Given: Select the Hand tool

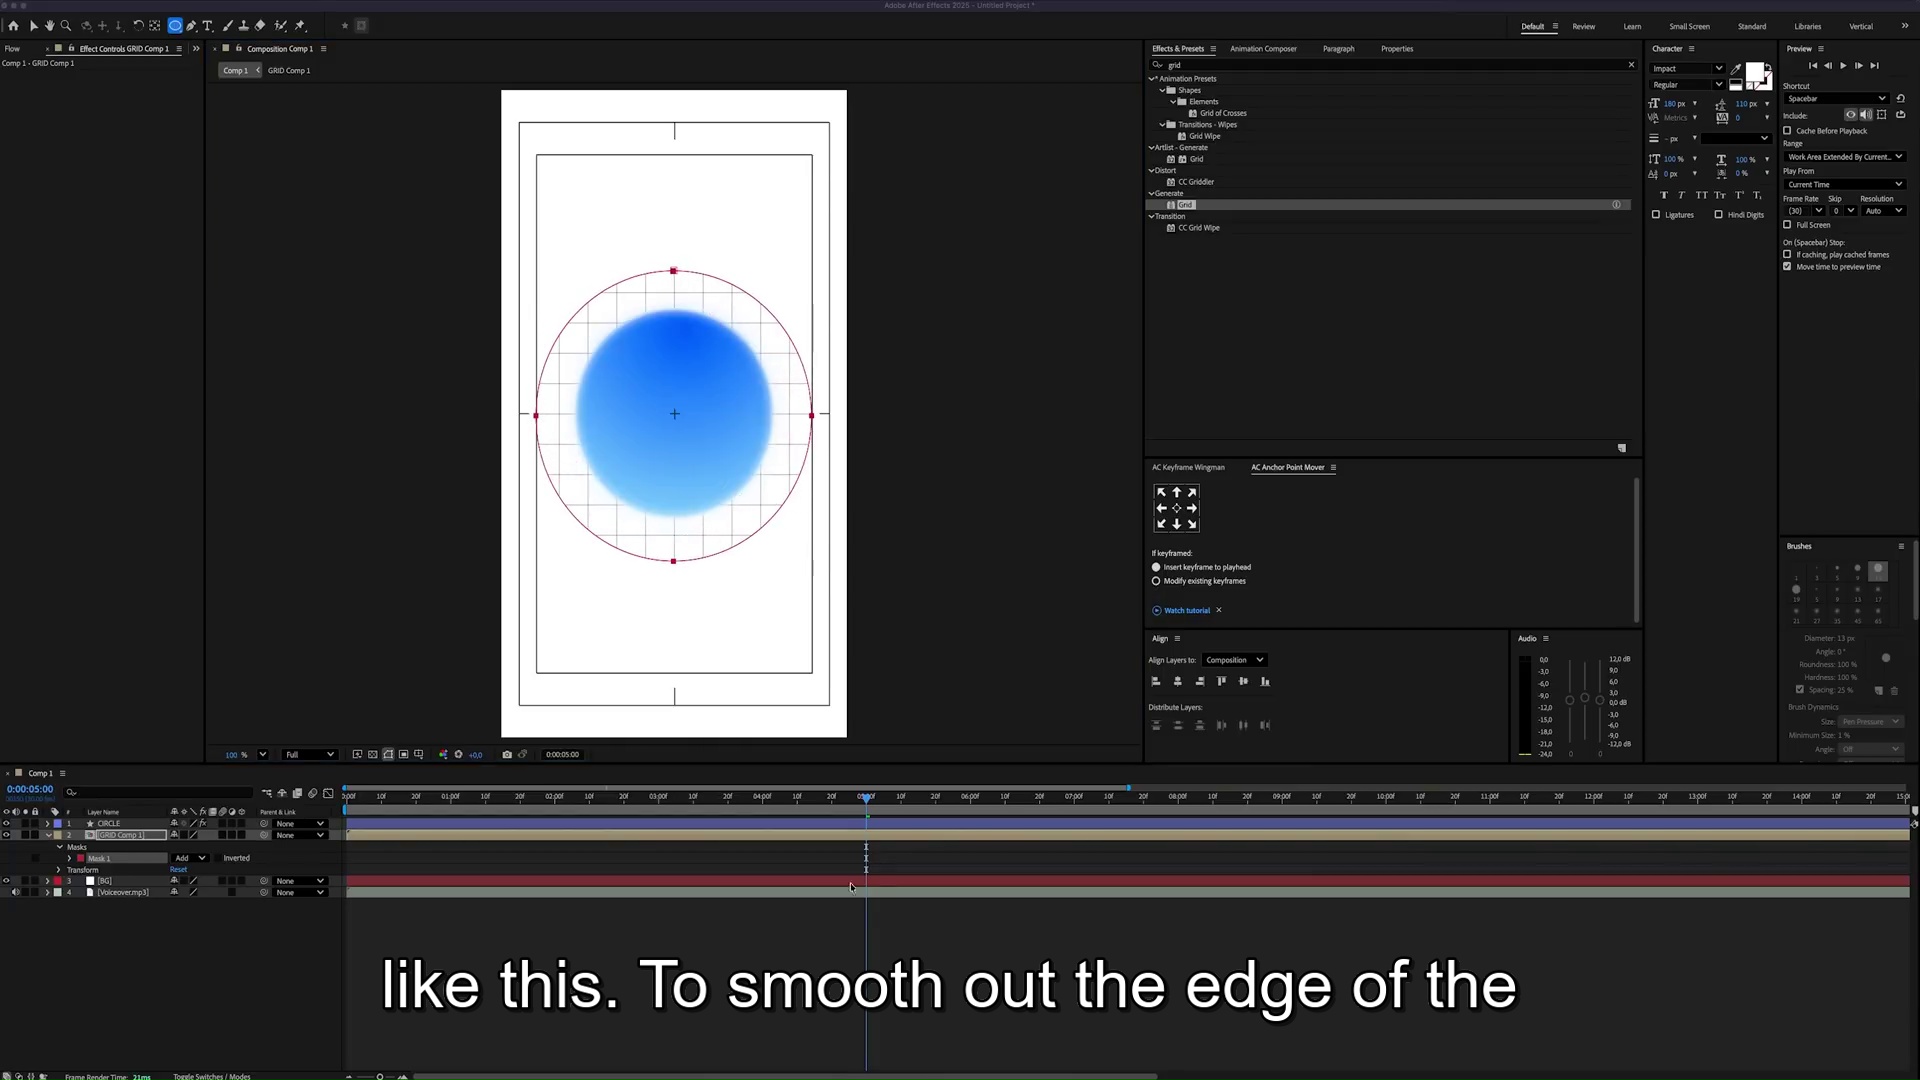Looking at the screenshot, I should click(x=49, y=26).
